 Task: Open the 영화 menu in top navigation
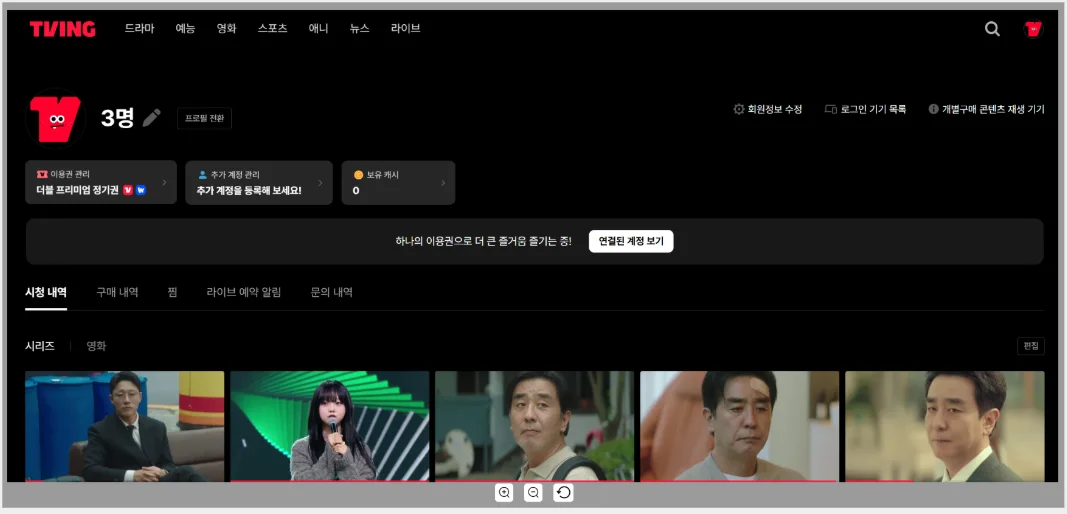tap(227, 29)
